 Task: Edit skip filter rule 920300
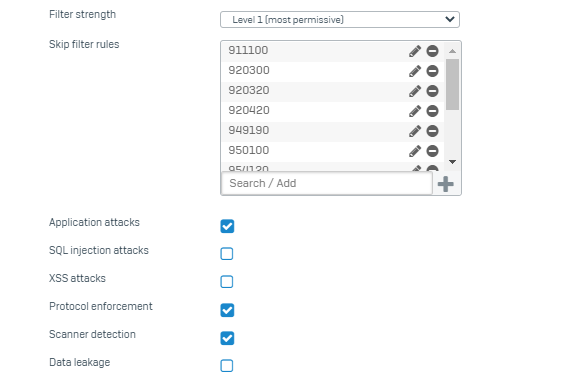point(415,71)
